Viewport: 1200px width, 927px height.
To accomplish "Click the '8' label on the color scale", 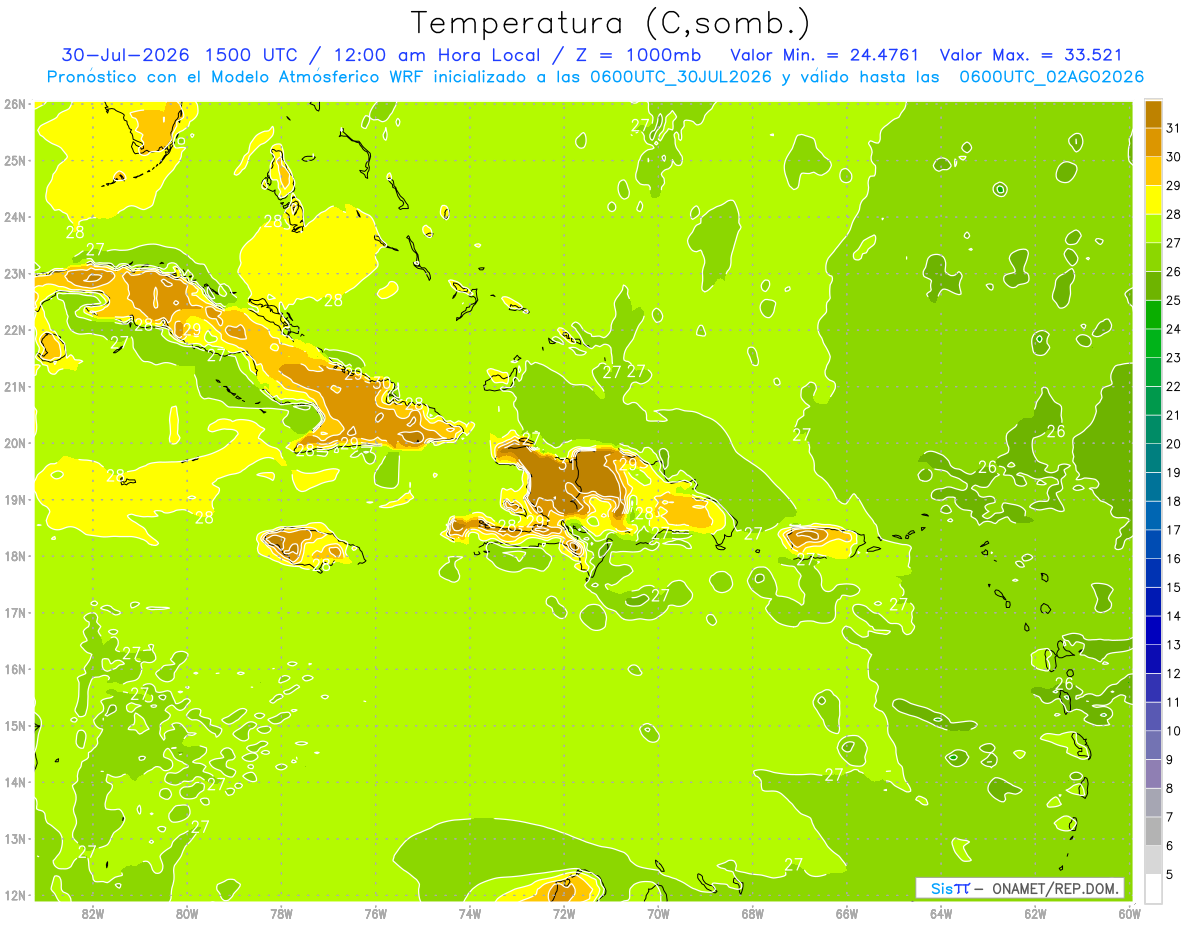I will [1171, 788].
